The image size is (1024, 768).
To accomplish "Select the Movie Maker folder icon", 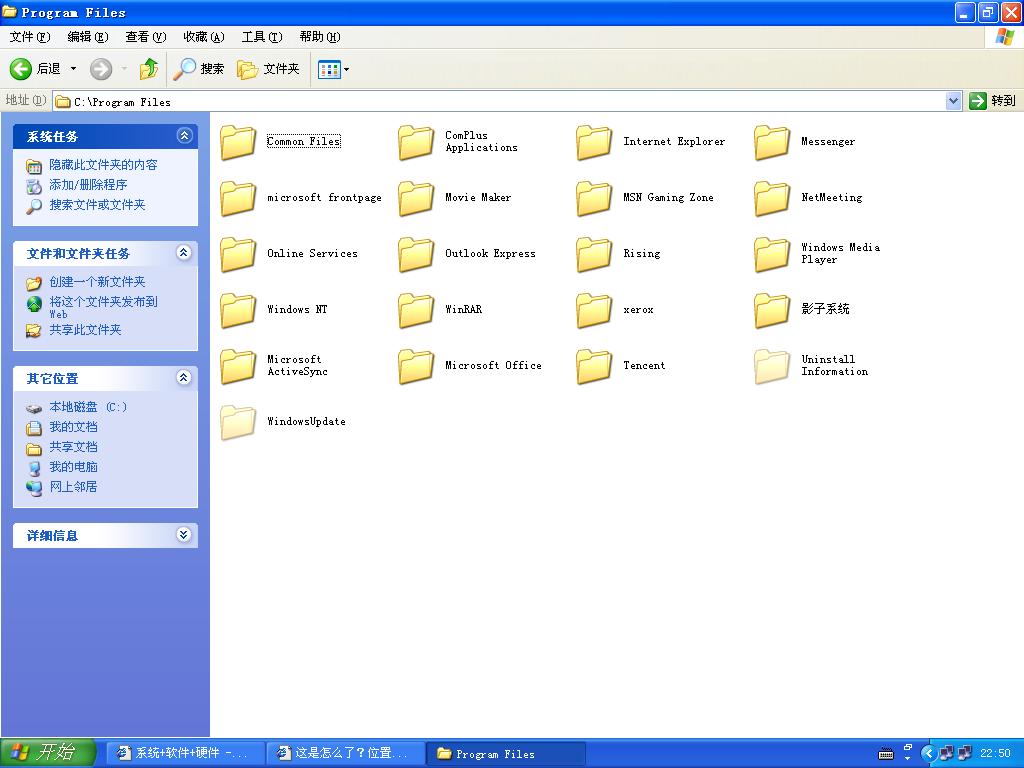I will 416,198.
